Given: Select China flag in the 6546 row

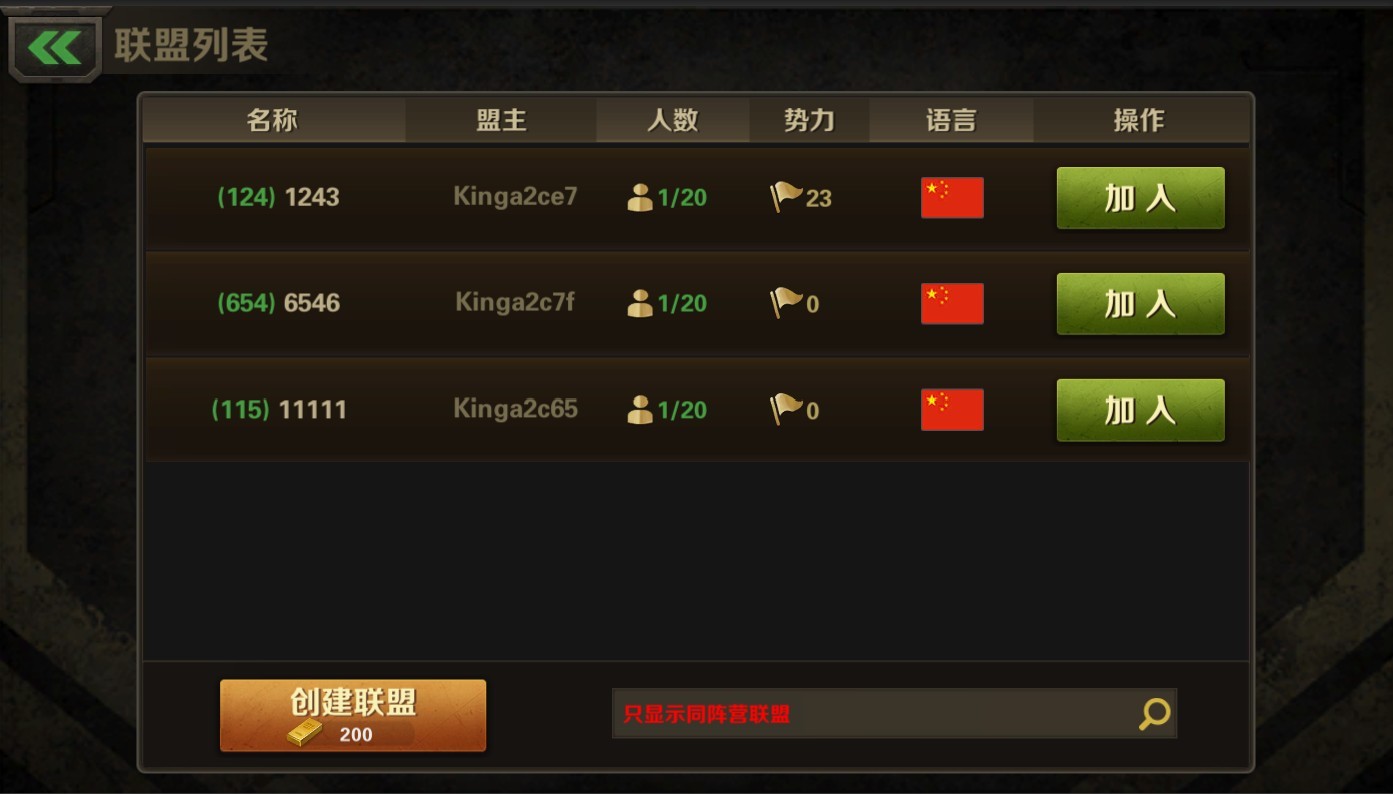Looking at the screenshot, I should click(952, 303).
